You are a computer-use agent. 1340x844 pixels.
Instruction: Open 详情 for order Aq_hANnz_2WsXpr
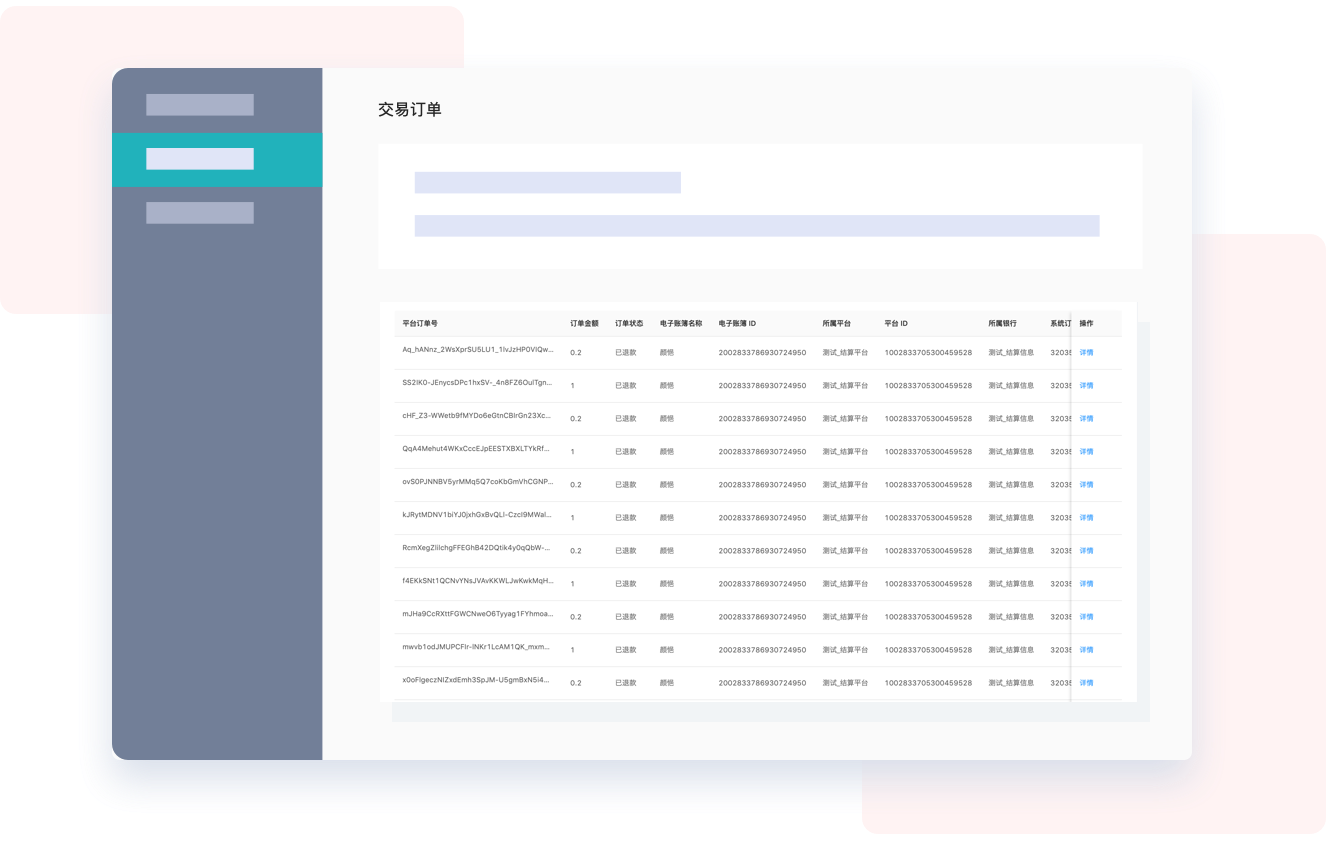1086,352
